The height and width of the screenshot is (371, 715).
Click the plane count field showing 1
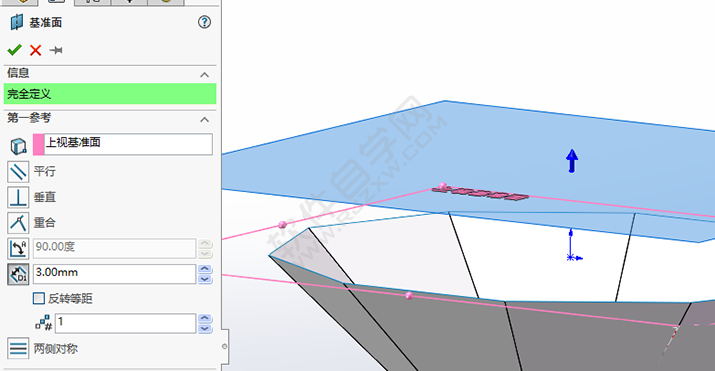point(125,323)
